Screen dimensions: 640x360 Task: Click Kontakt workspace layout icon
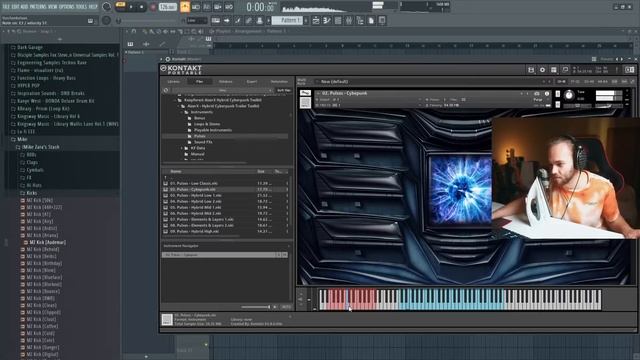[554, 70]
